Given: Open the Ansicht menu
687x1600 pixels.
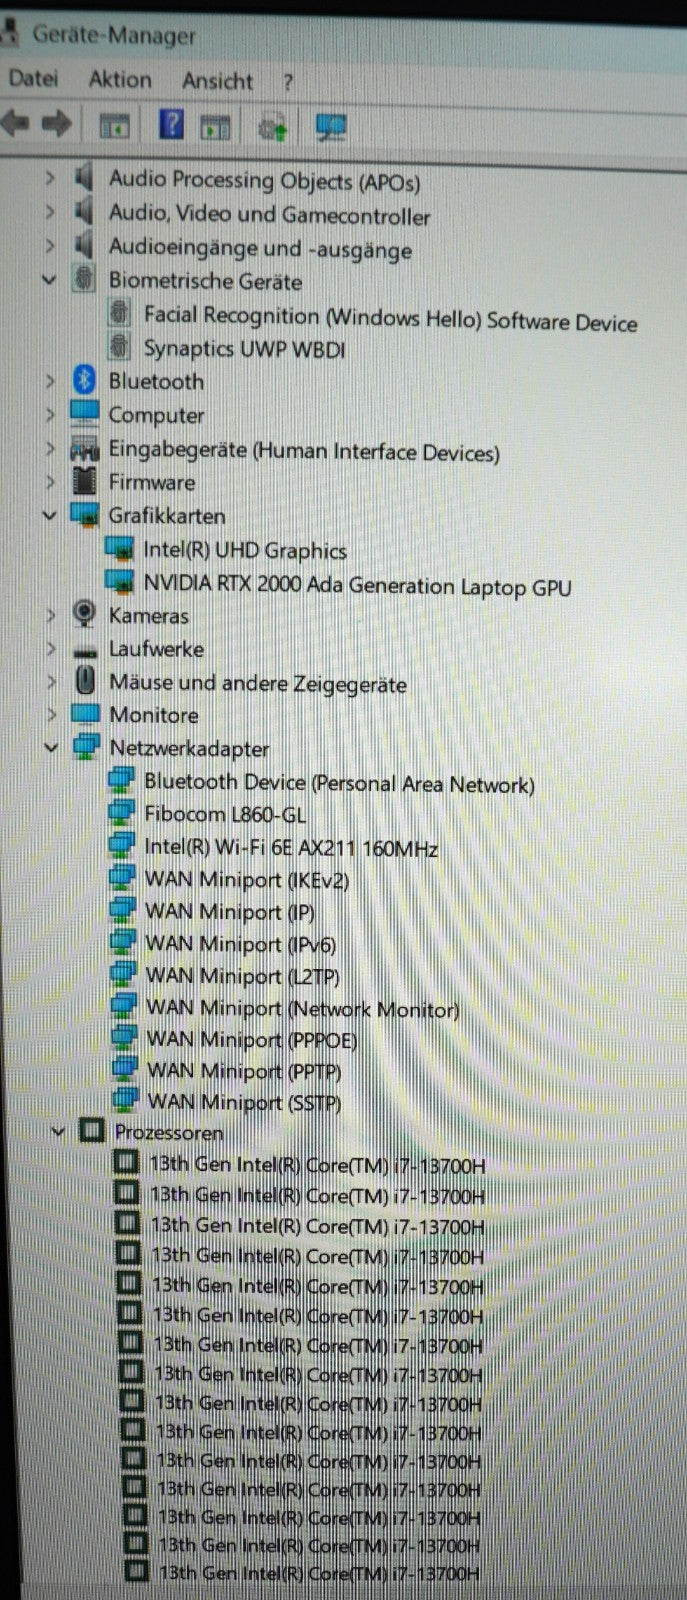Looking at the screenshot, I should click(217, 81).
